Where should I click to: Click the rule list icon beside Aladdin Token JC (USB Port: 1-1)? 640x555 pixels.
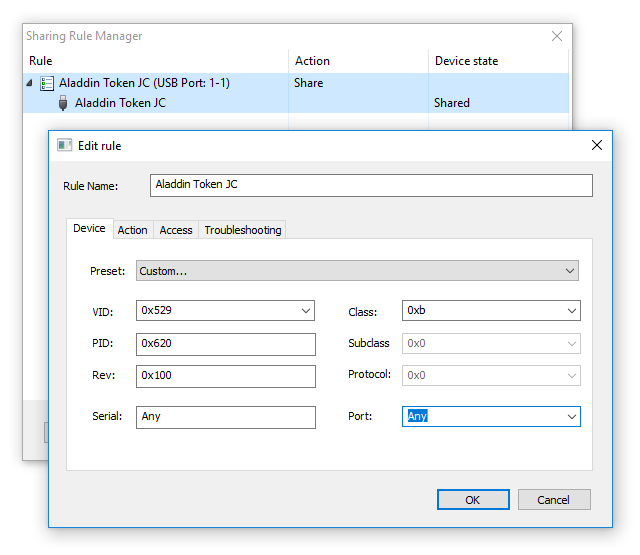(47, 83)
